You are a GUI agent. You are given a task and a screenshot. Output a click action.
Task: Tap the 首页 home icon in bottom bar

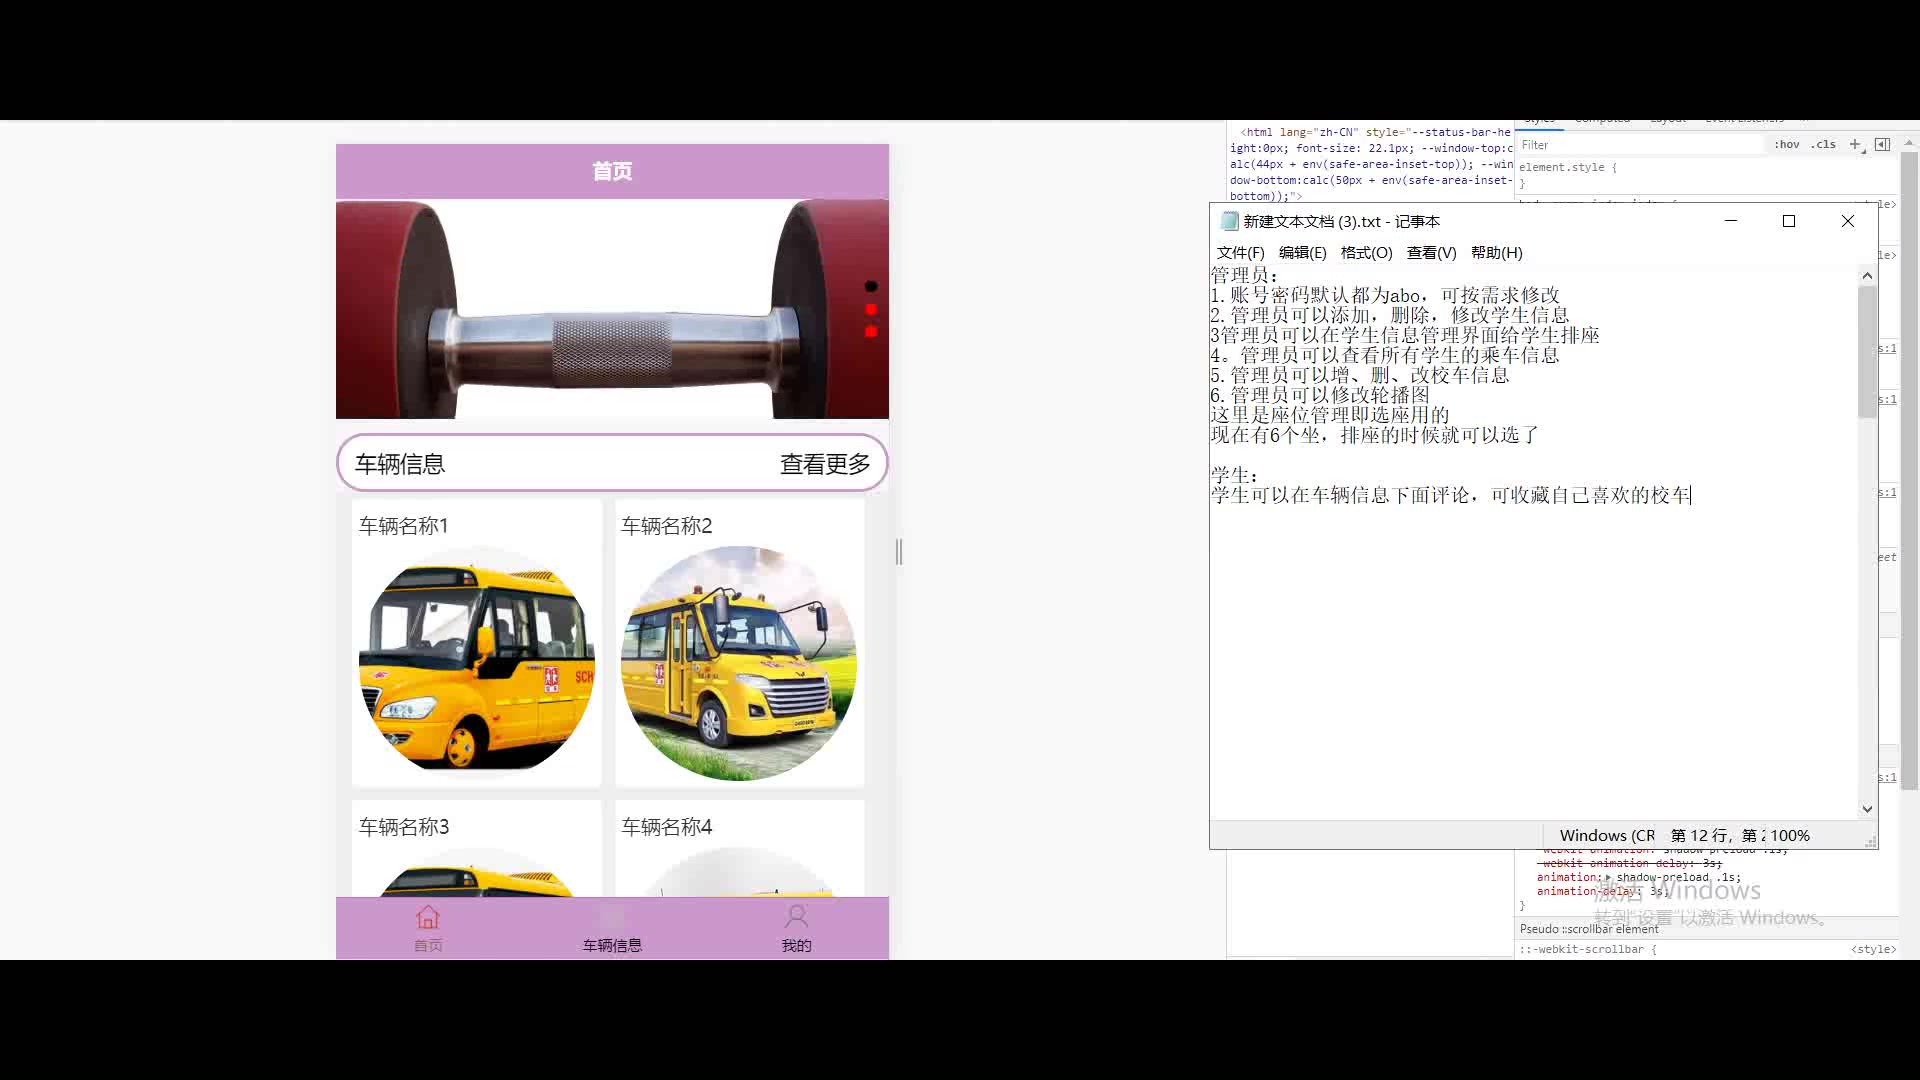pyautogui.click(x=428, y=917)
